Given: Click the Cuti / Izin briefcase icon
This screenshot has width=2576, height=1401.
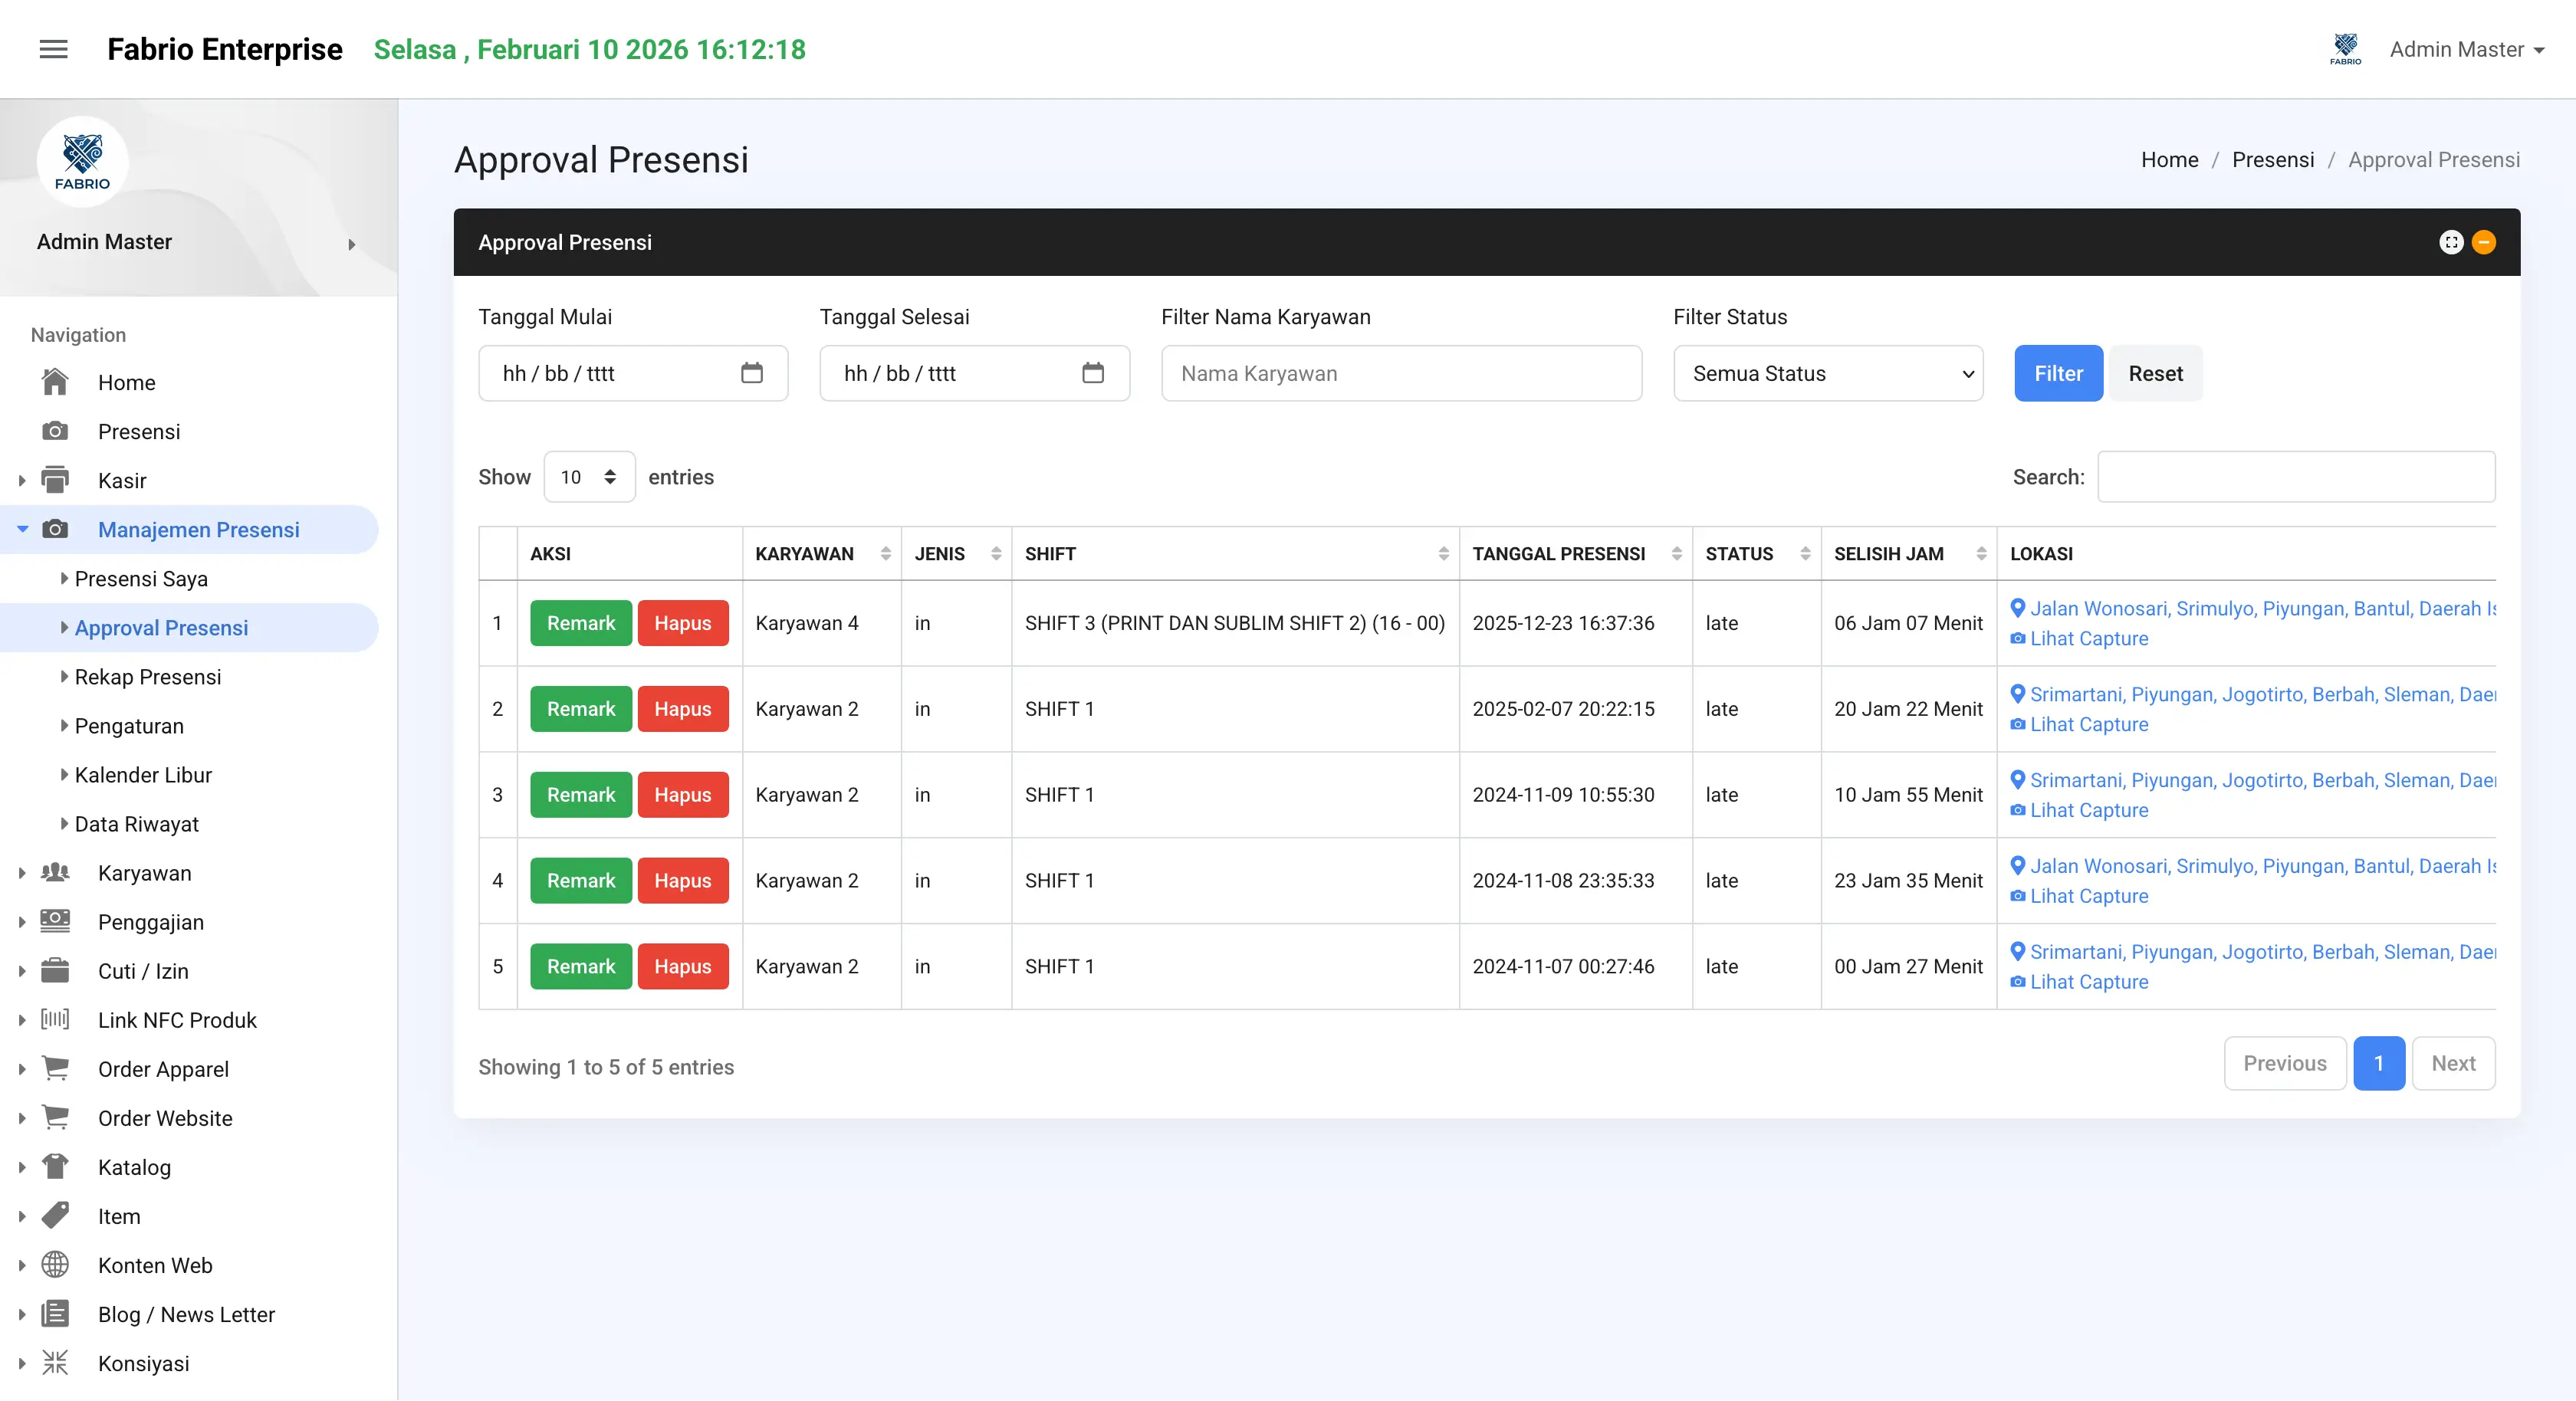Looking at the screenshot, I should pyautogui.click(x=55, y=970).
